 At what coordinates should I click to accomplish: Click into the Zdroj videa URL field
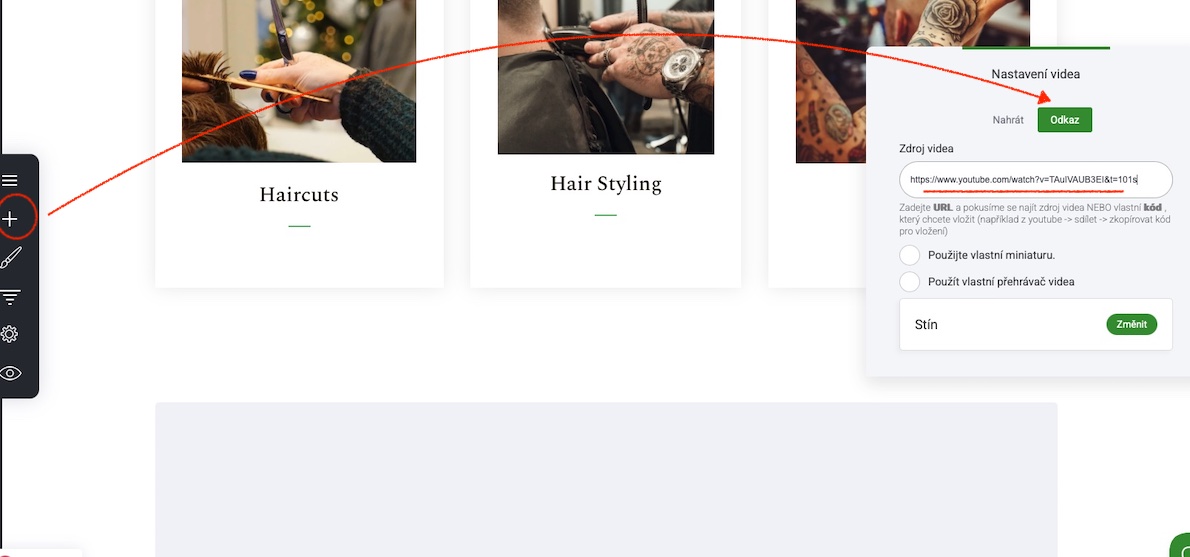(x=1035, y=180)
